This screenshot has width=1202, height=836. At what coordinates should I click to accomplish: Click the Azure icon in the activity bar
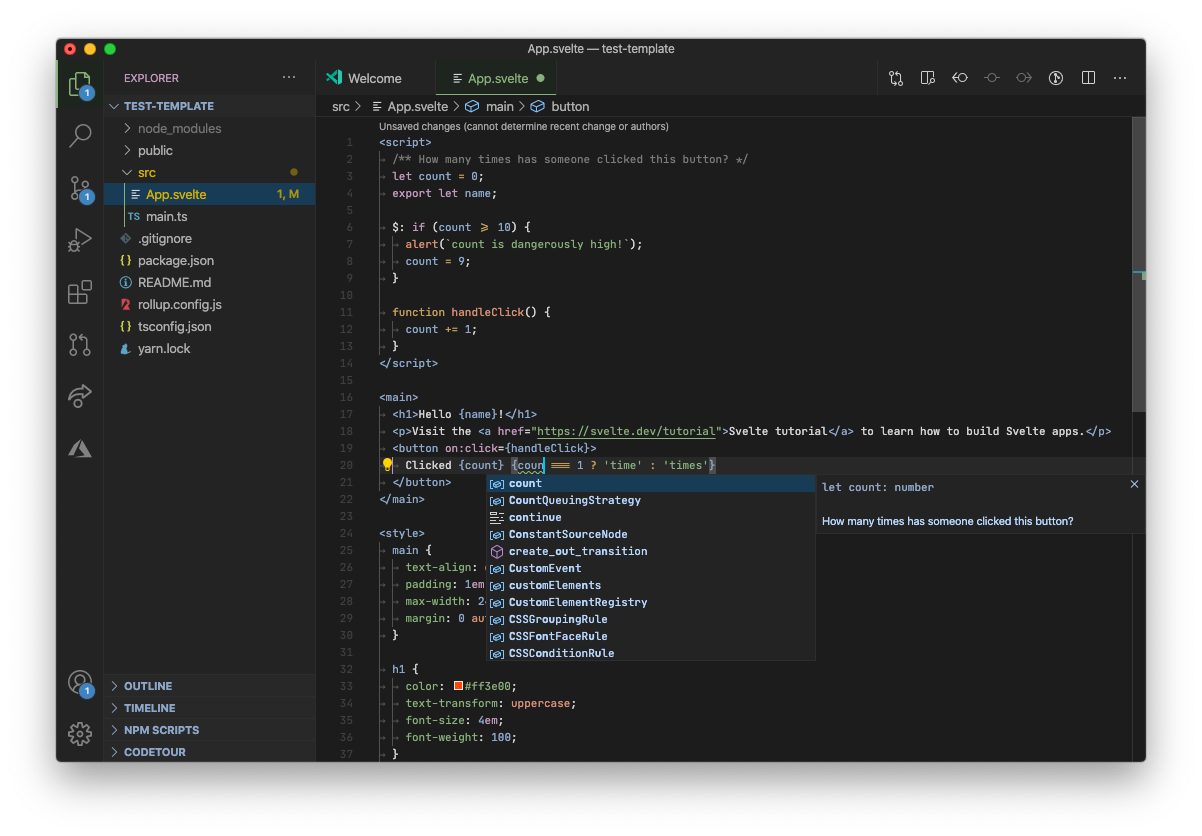(80, 448)
